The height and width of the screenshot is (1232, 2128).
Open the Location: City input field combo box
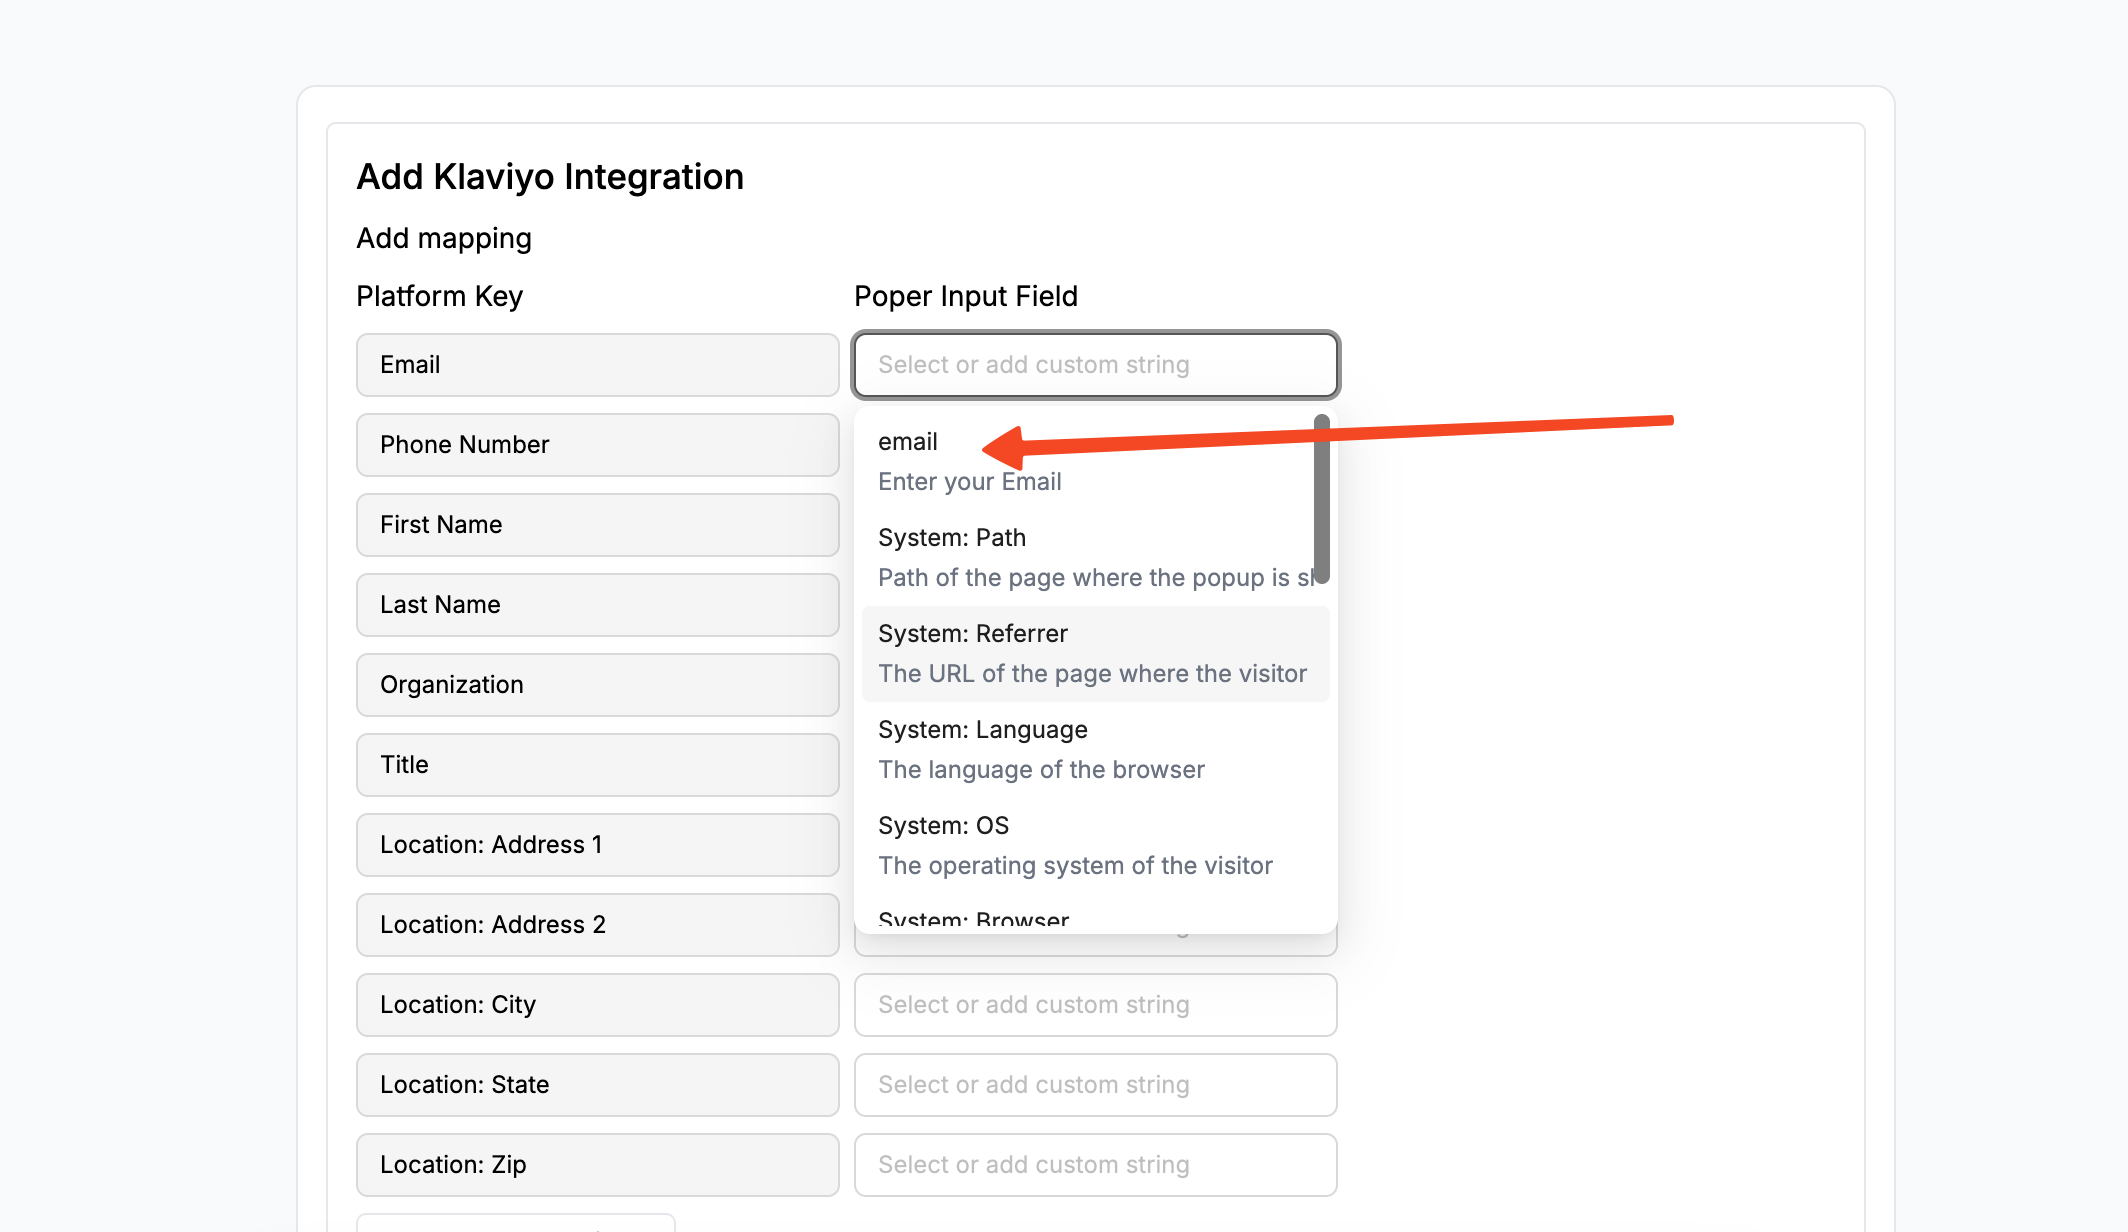point(1096,1005)
